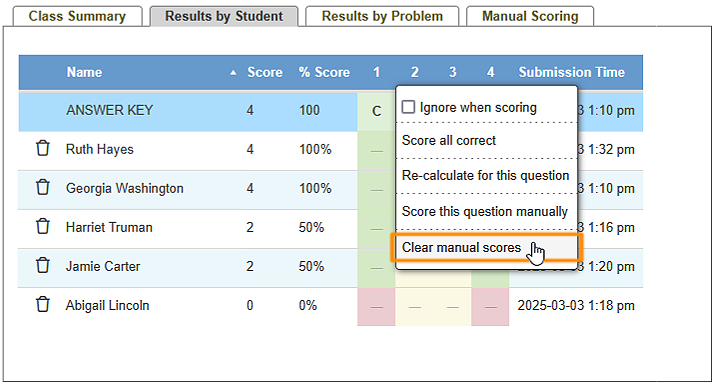717x388 pixels.
Task: Open the Results by Problem tab
Action: click(x=382, y=16)
